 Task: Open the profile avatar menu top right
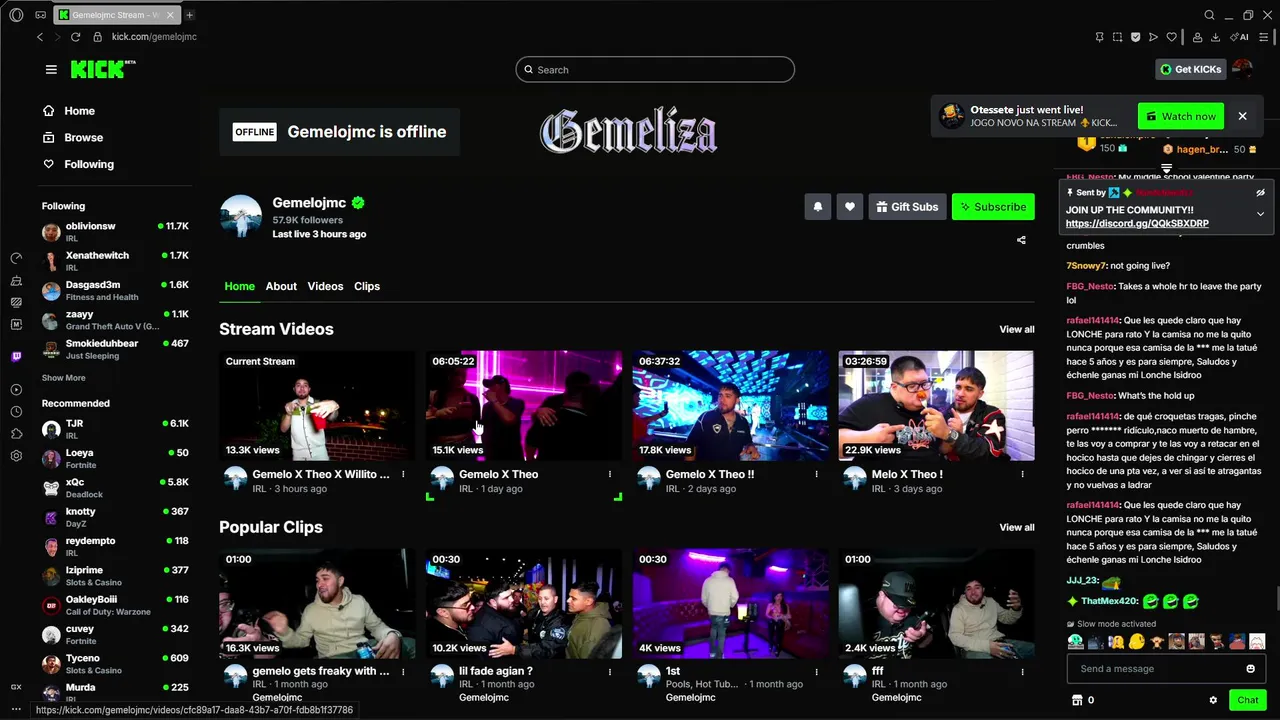pos(1242,69)
